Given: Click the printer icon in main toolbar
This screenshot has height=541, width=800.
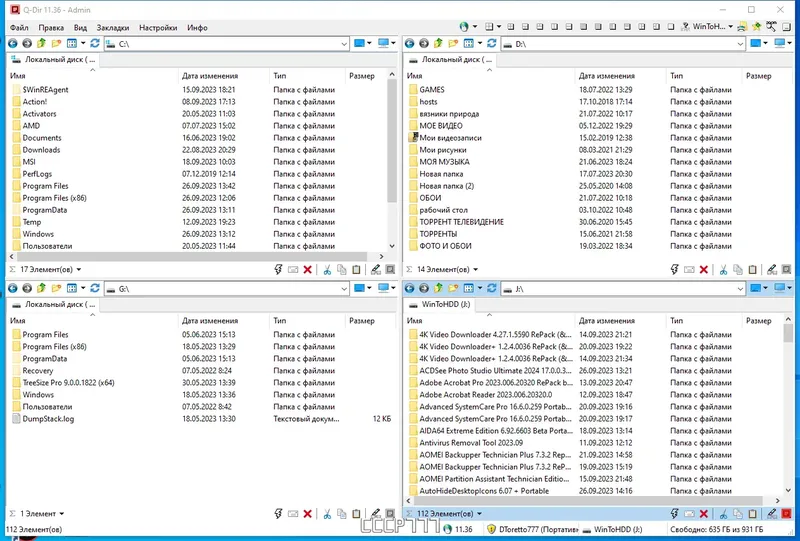Looking at the screenshot, I should [x=742, y=27].
